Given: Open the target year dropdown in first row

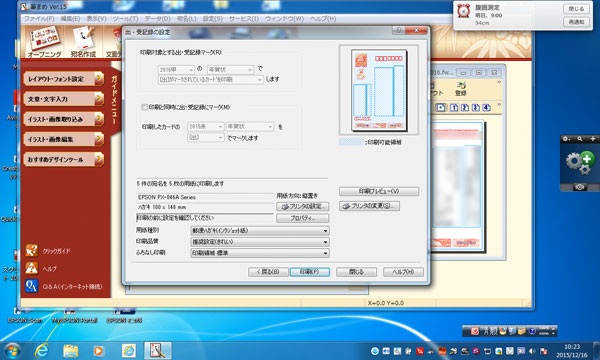Looking at the screenshot, I should (176, 70).
